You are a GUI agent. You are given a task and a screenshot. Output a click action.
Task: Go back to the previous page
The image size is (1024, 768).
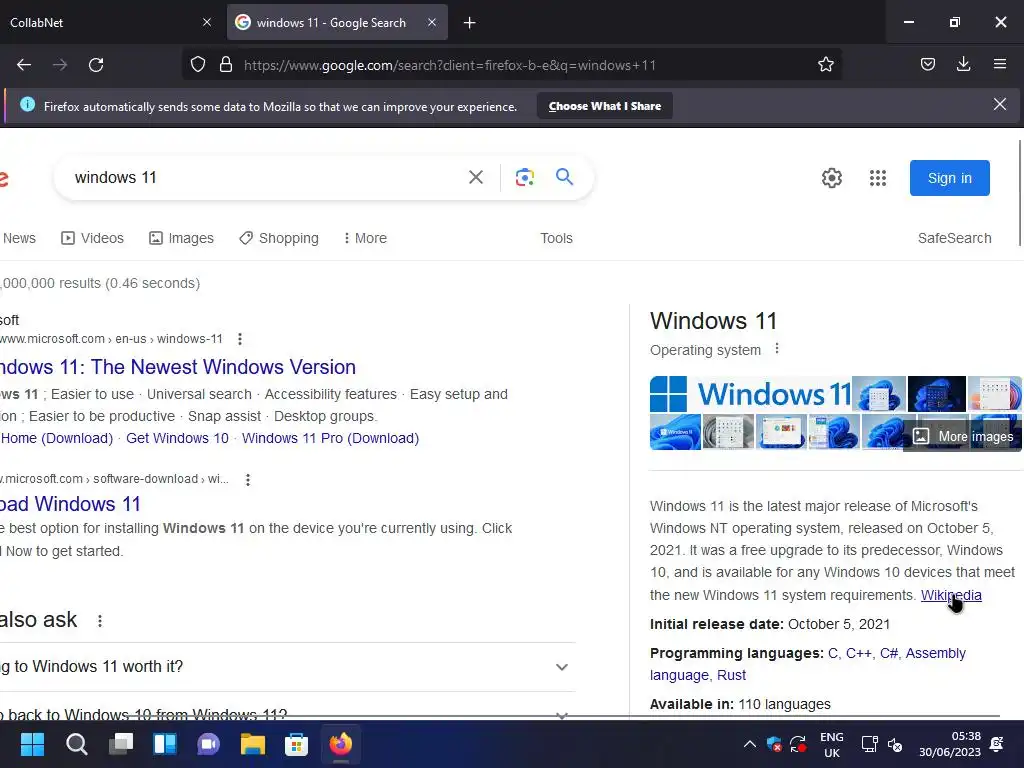(x=24, y=65)
